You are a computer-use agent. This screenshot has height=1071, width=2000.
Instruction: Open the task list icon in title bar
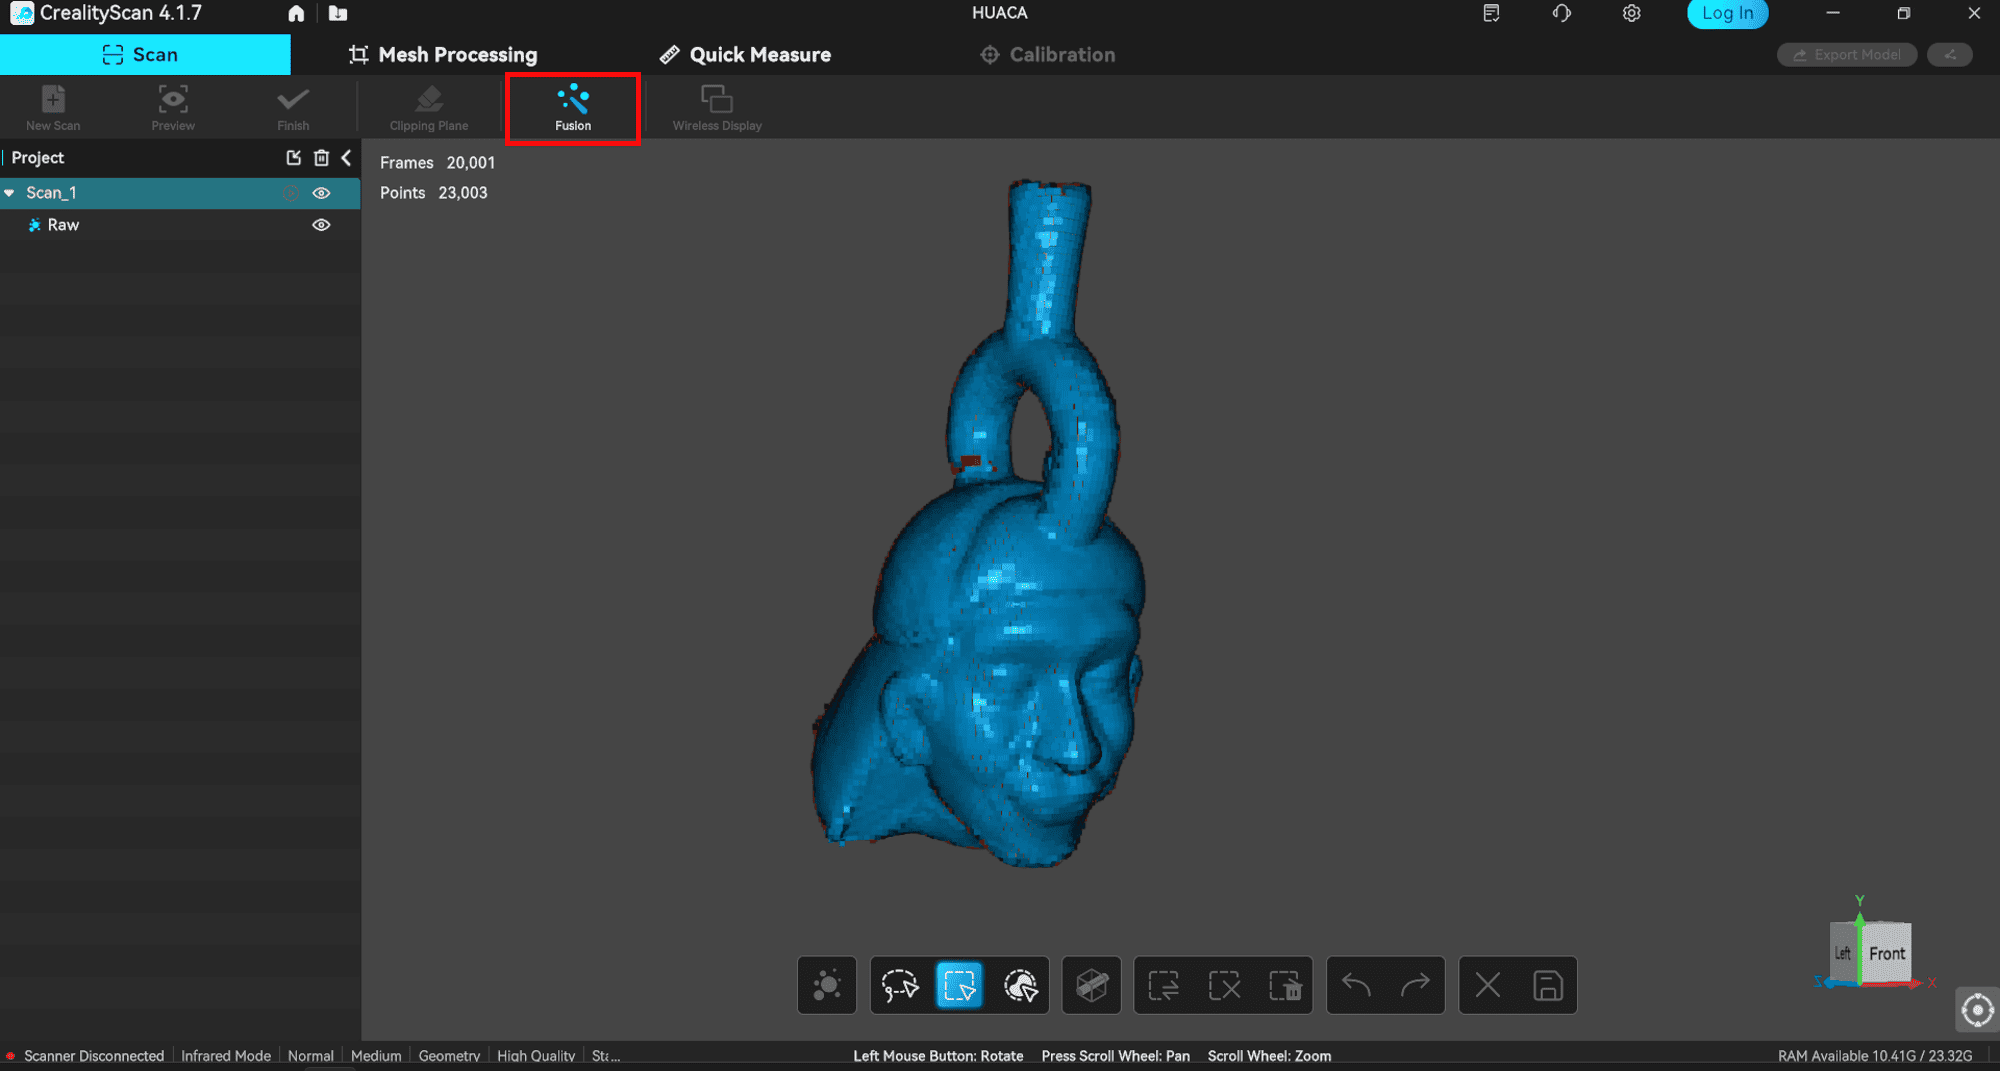pos(1491,14)
